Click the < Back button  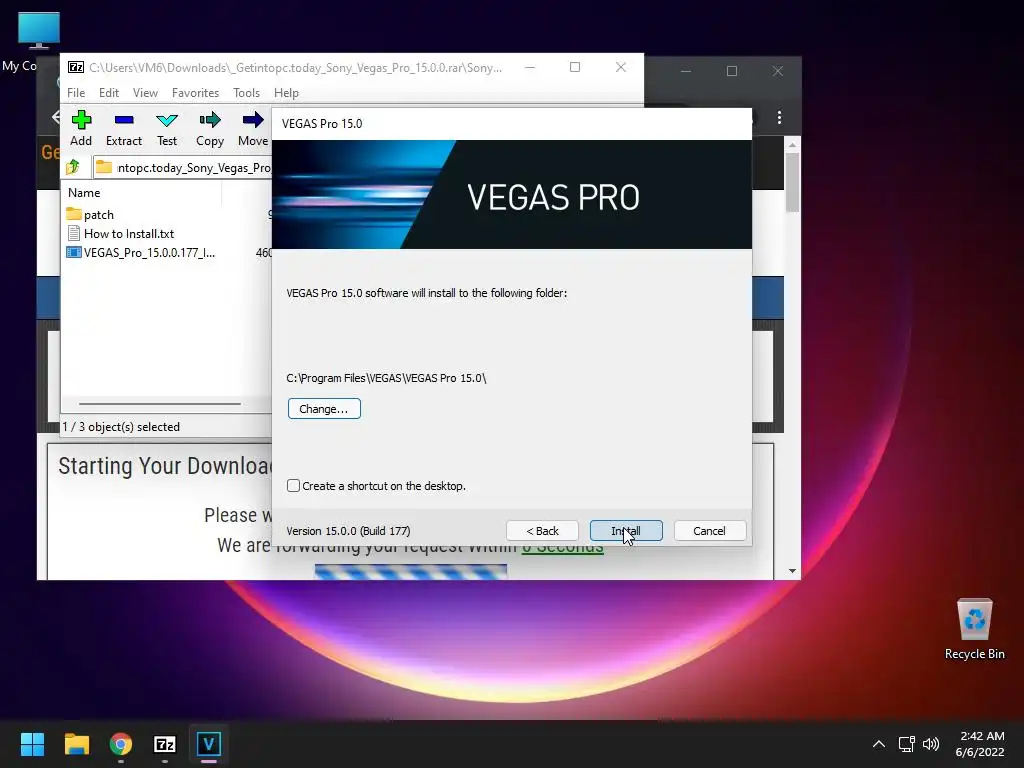click(542, 531)
